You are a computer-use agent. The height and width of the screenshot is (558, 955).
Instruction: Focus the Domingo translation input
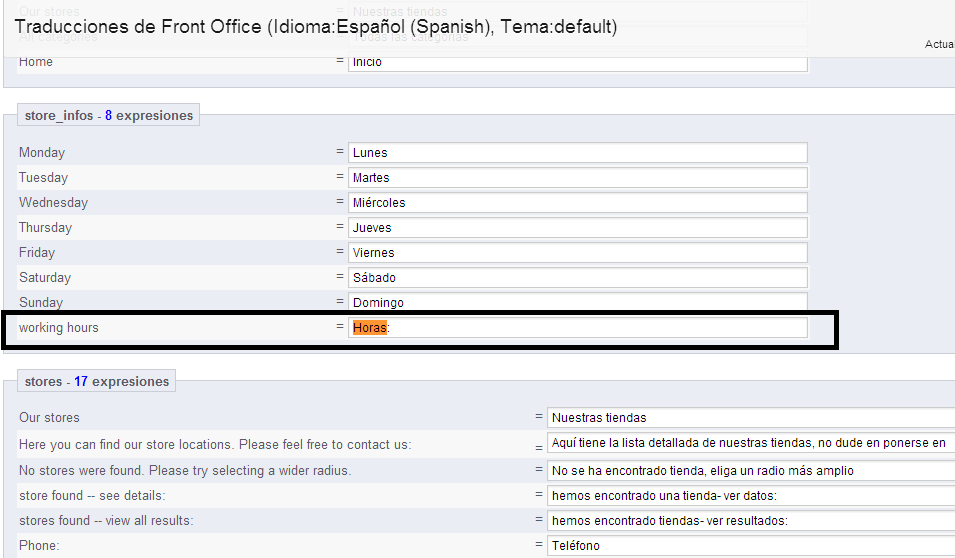[x=578, y=302]
